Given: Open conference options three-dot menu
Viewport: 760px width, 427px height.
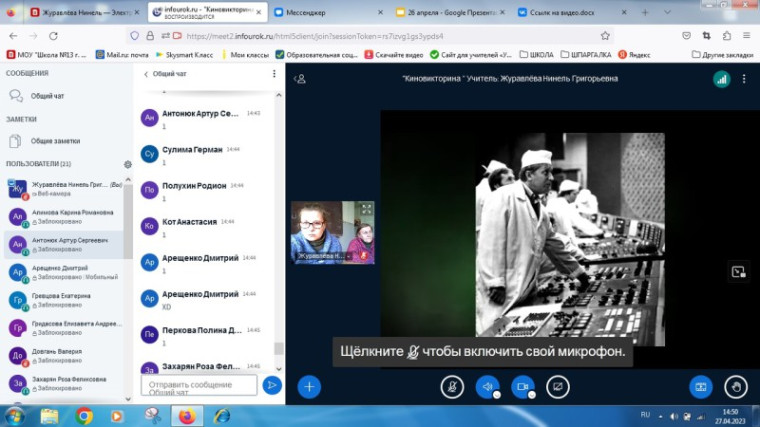Looking at the screenshot, I should (x=744, y=79).
